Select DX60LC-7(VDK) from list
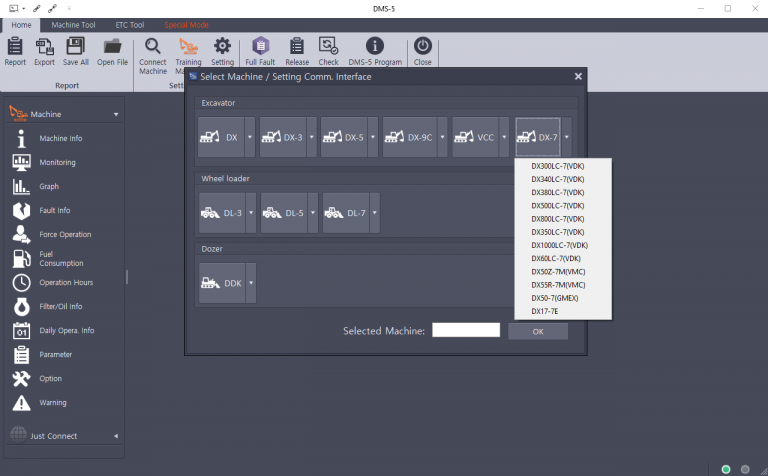768x476 pixels. [556, 259]
